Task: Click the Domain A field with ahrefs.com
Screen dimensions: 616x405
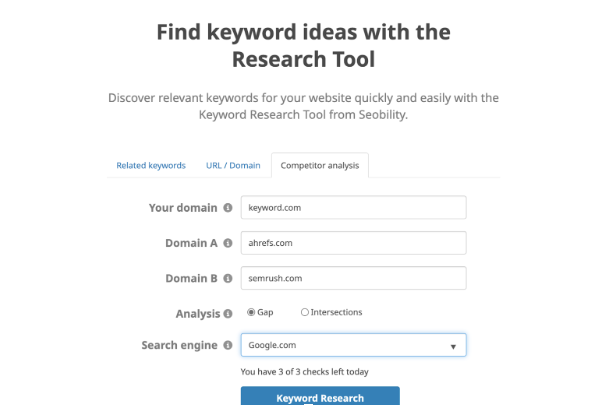Action: (x=353, y=243)
